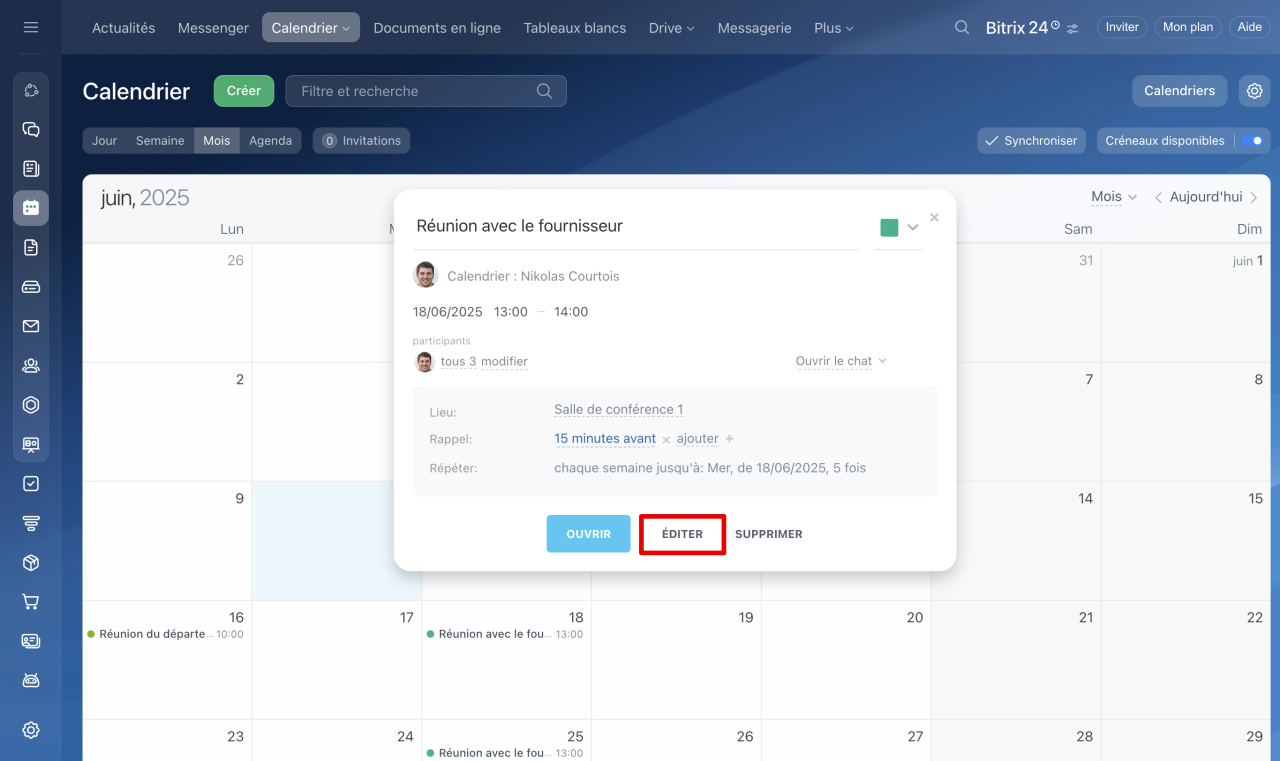Click the Inviter button

click(1122, 28)
